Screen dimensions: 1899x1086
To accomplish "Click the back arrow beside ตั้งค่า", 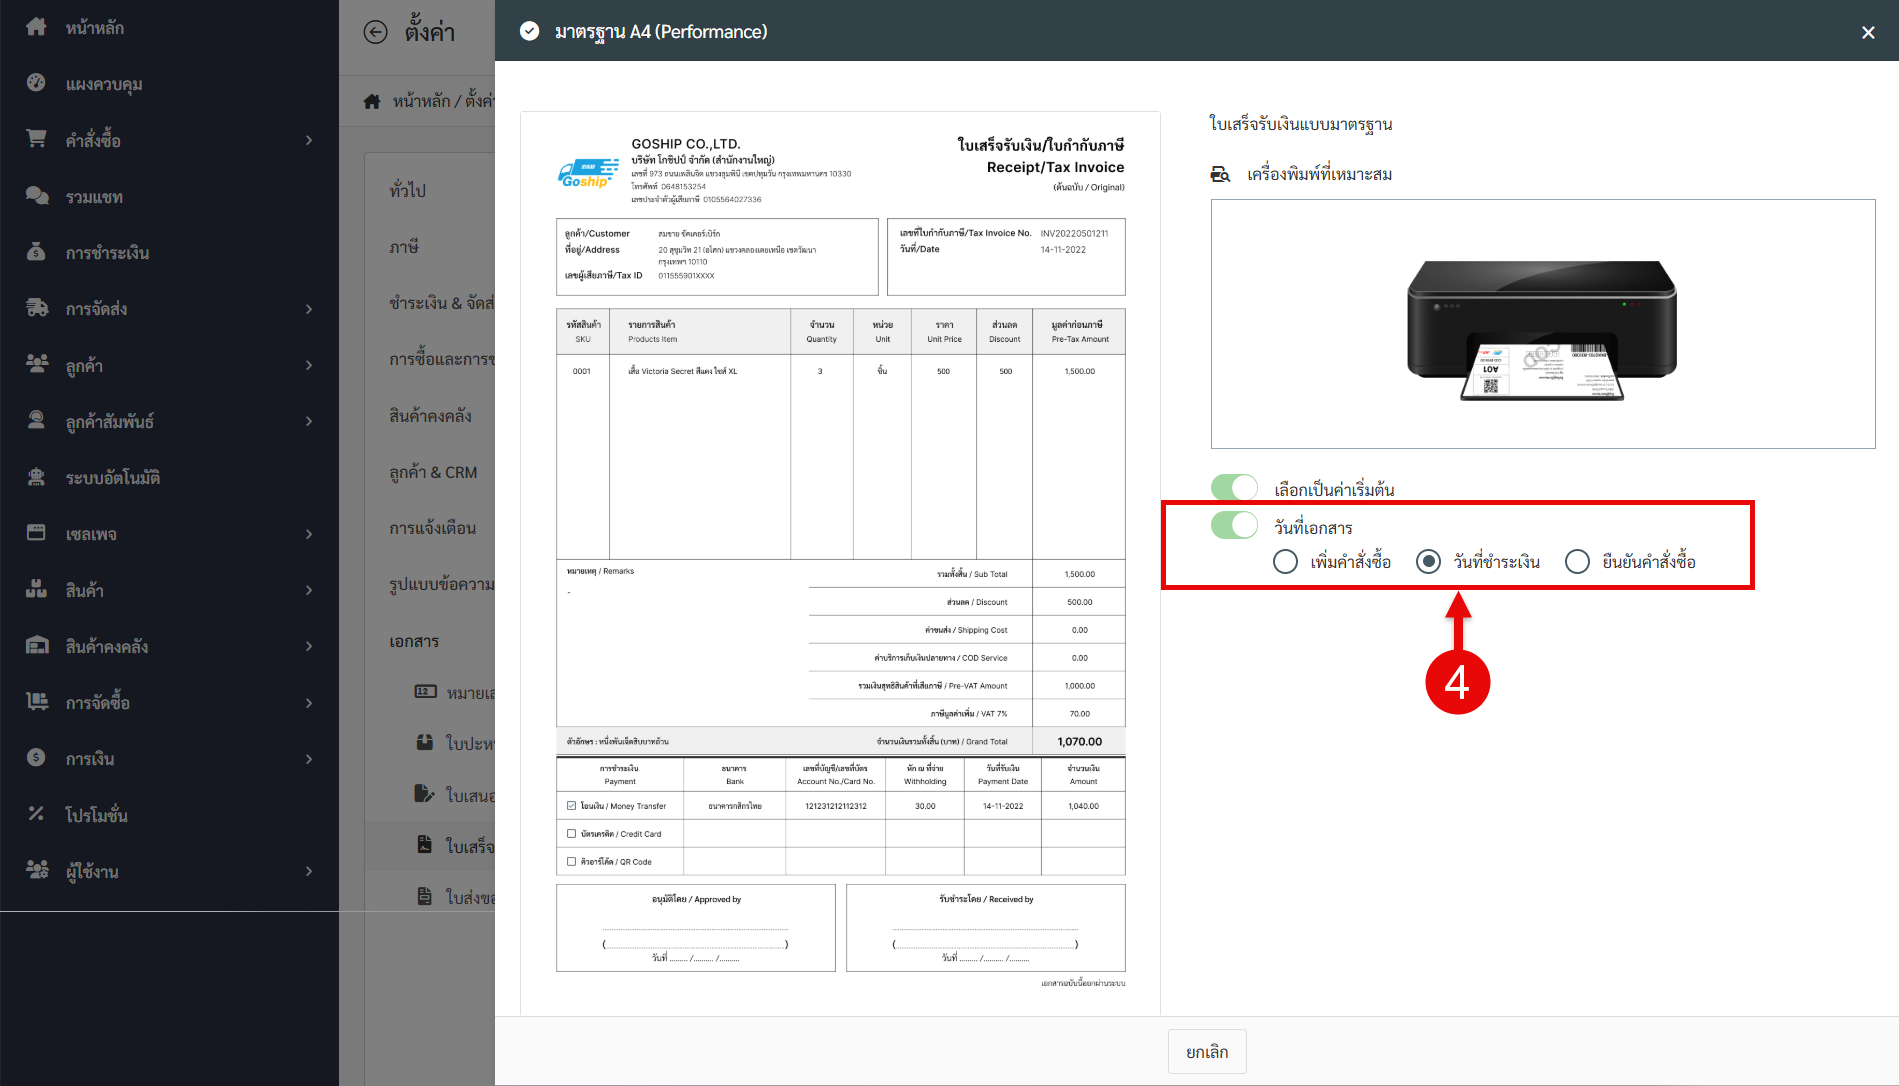I will (375, 32).
